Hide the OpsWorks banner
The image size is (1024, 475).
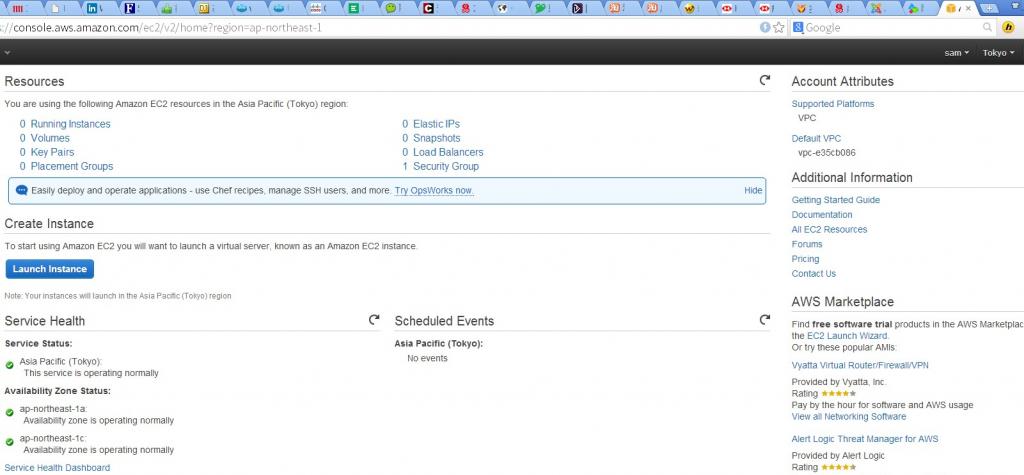(x=753, y=191)
